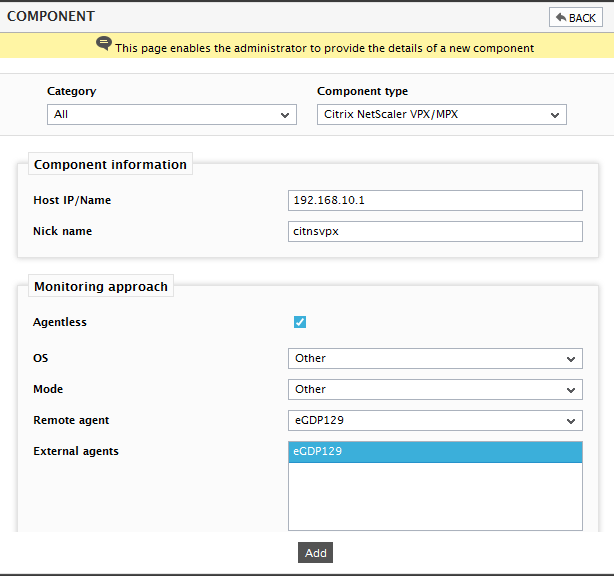Screen dimensions: 614x576
Task: Click the back arrow icon
Action: coord(561,17)
